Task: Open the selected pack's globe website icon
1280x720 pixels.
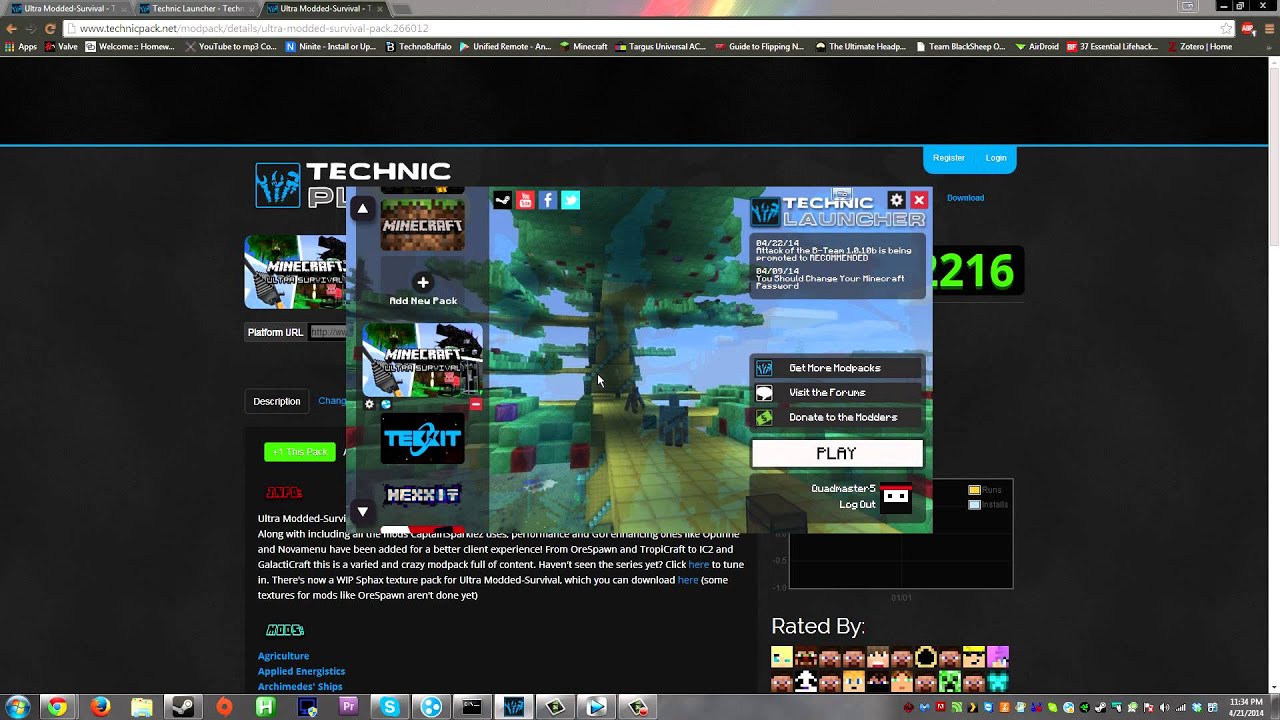Action: tap(386, 404)
